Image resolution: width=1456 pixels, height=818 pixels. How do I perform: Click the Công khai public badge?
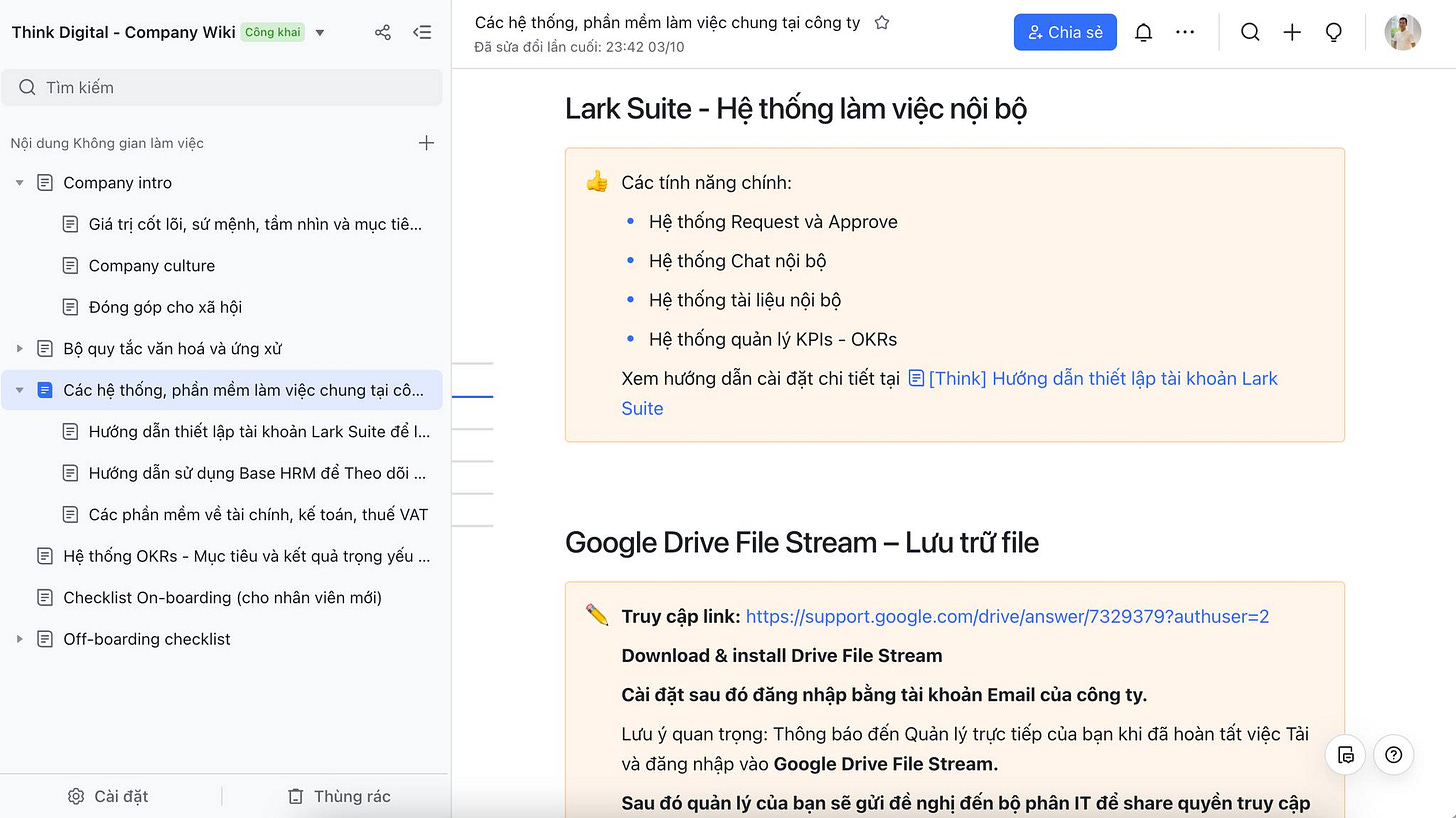tap(273, 32)
